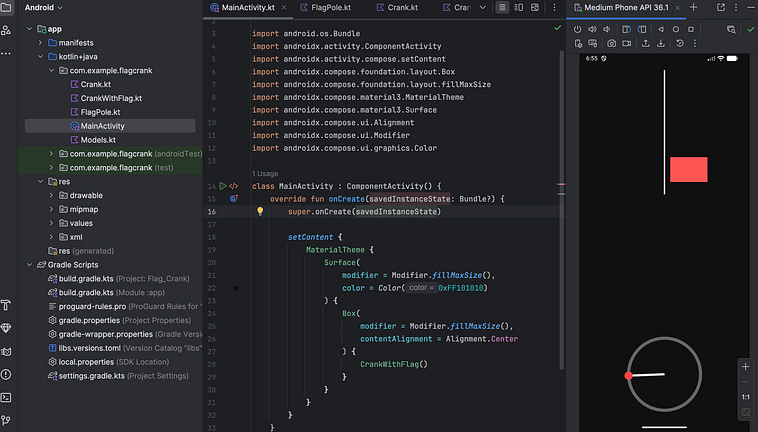This screenshot has width=758, height=432.
Task: Open the Logcat cat icon
Action: pyautogui.click(x=6, y=351)
